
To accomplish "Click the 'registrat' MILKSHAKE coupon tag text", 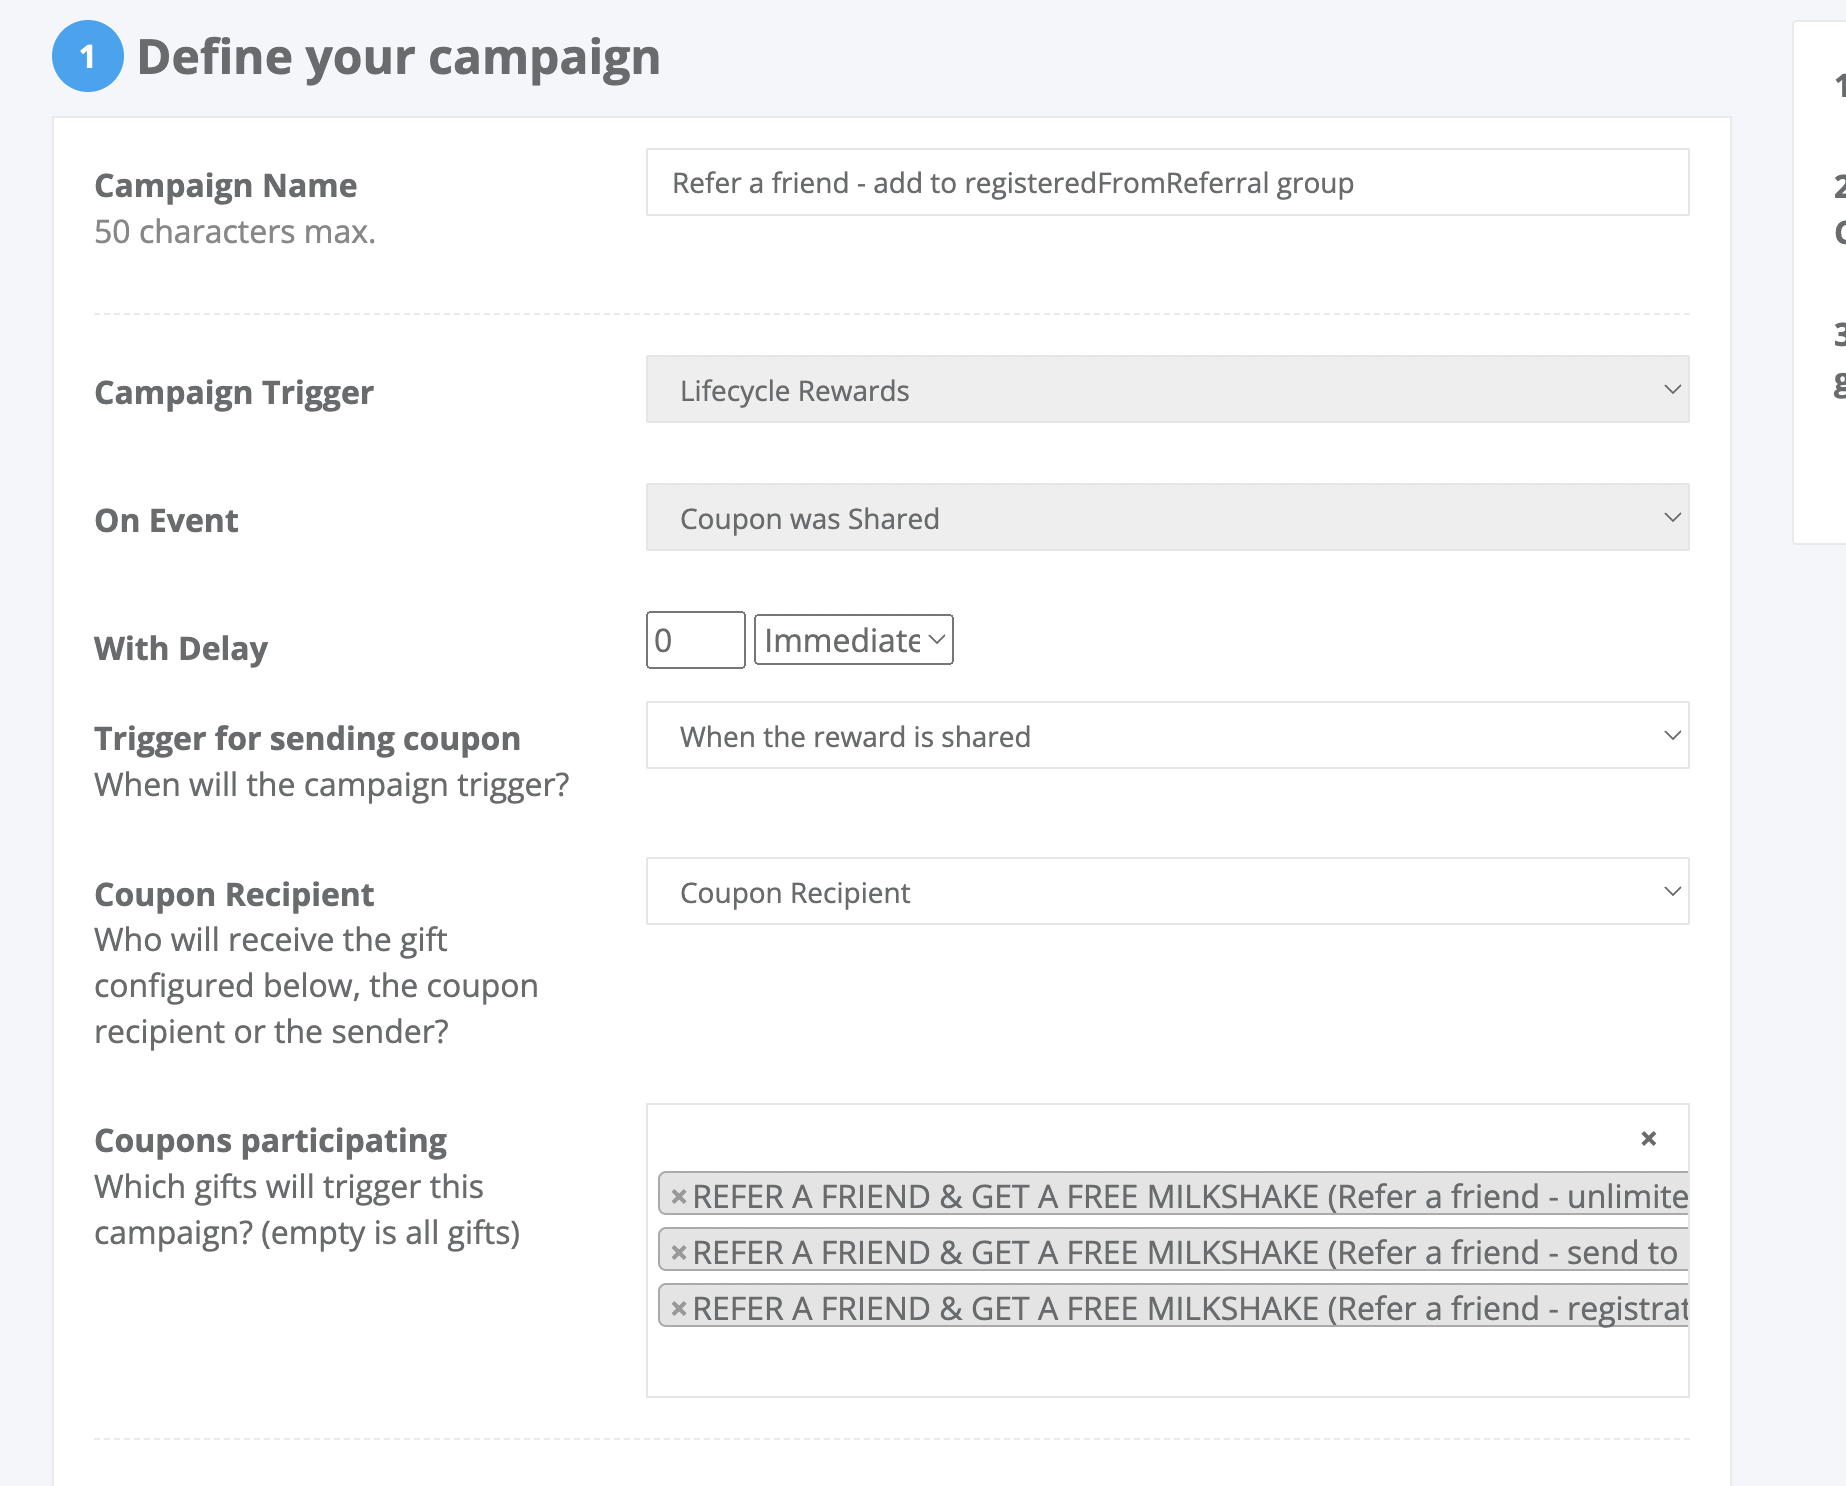I will pos(1190,1308).
